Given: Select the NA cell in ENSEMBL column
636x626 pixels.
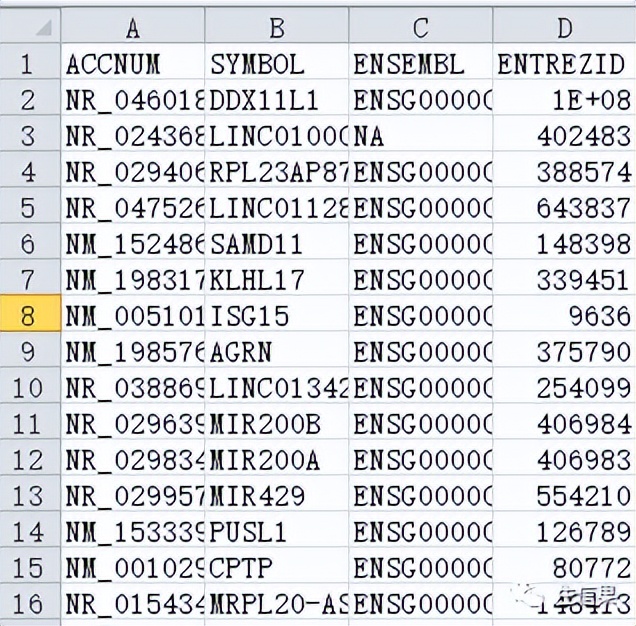Looking at the screenshot, I should (421, 133).
